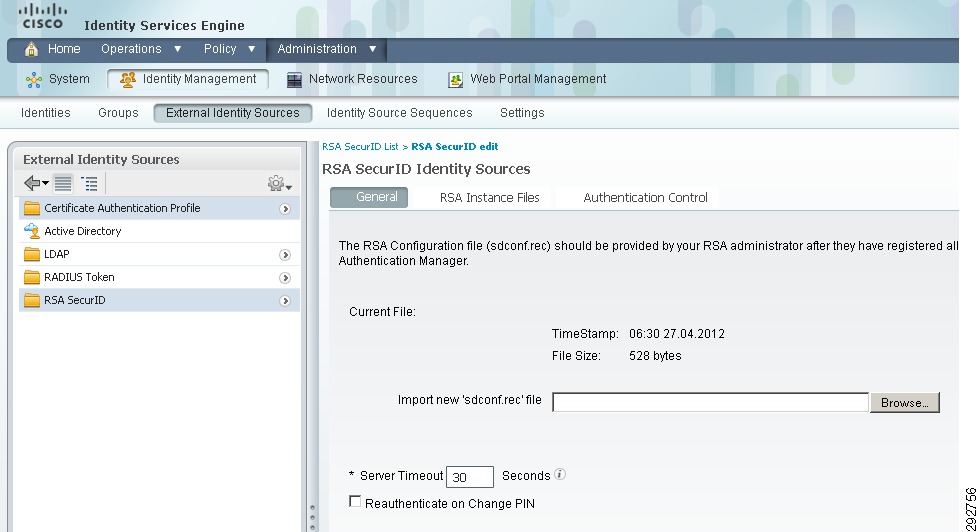Select Active Directory in the list
This screenshot has width=976, height=532.
[159, 231]
